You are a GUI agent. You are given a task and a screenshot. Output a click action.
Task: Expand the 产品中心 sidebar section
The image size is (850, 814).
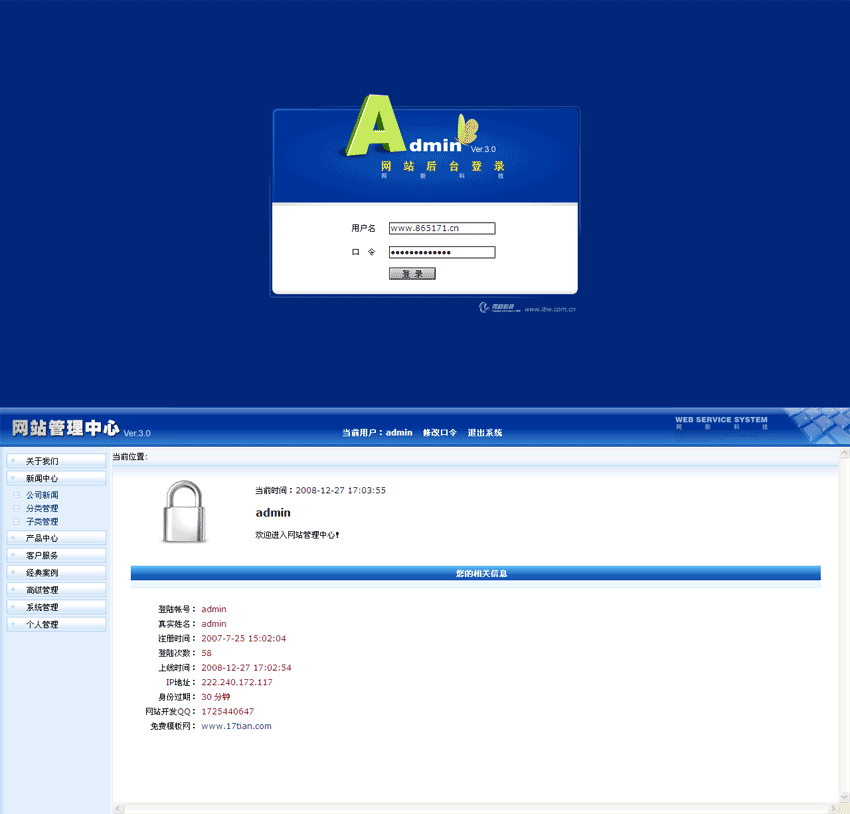55,538
